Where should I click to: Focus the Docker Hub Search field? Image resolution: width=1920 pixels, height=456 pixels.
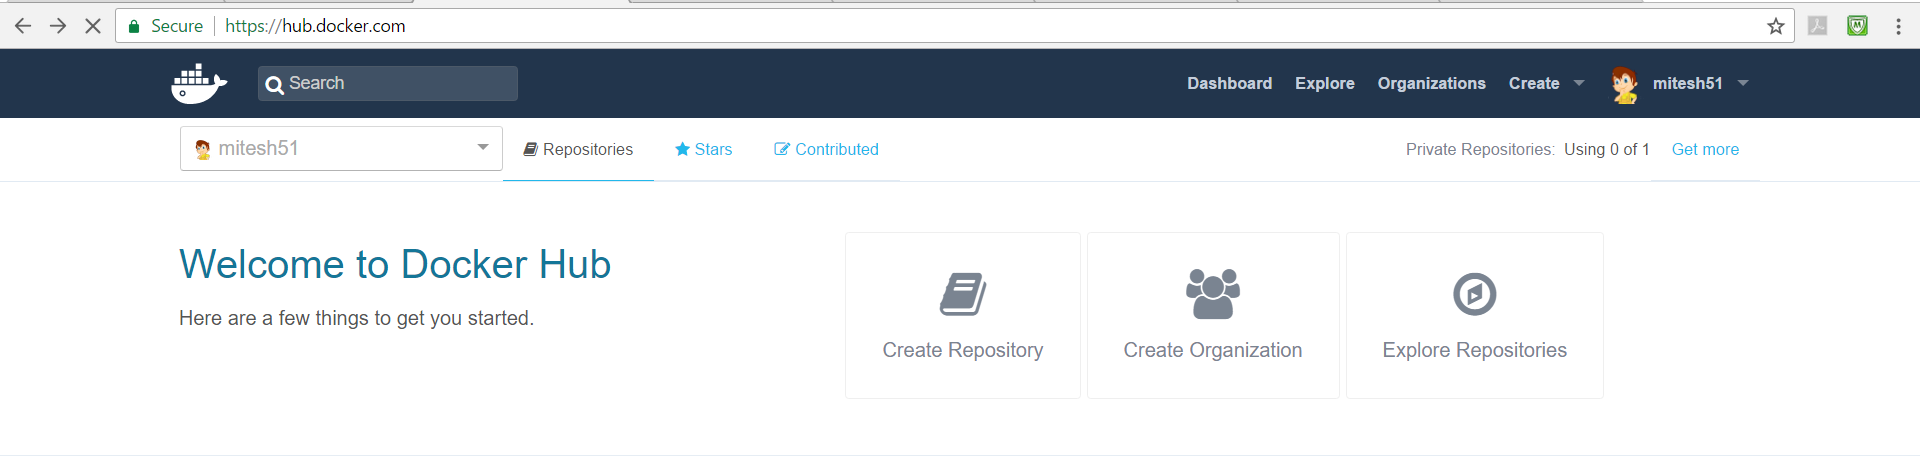pyautogui.click(x=388, y=83)
